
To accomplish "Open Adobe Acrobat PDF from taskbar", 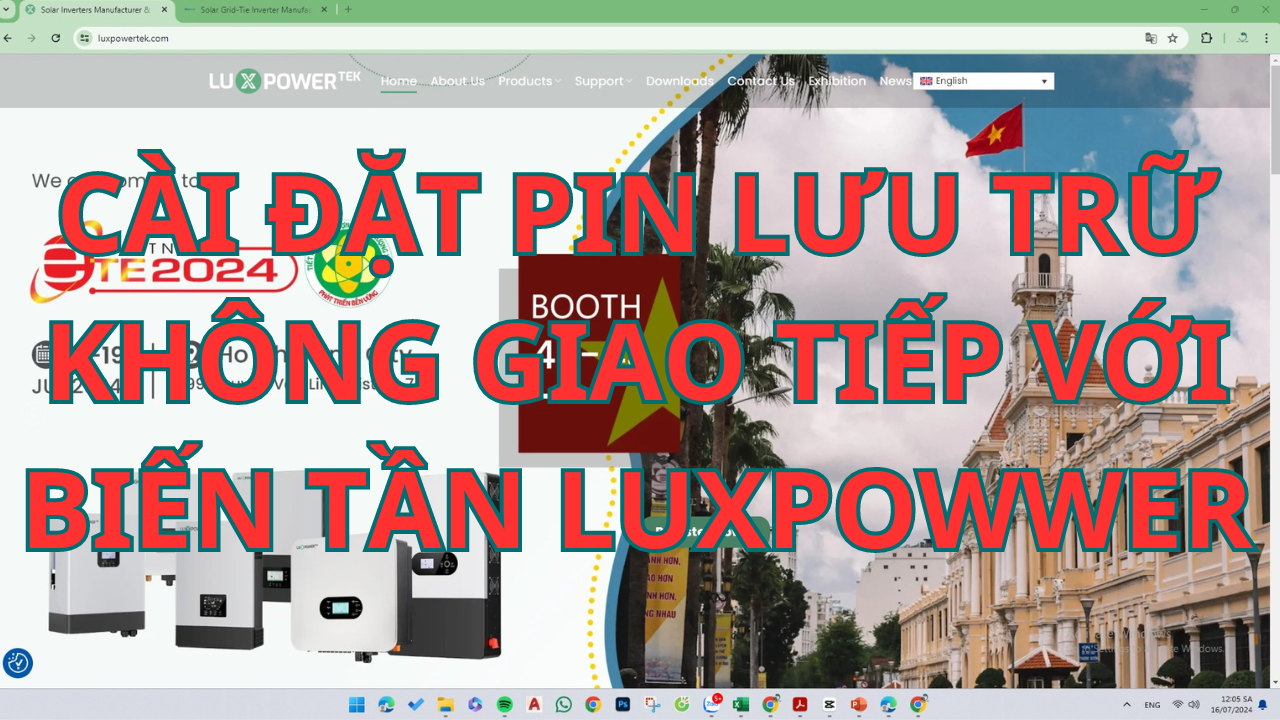I will click(x=800, y=704).
